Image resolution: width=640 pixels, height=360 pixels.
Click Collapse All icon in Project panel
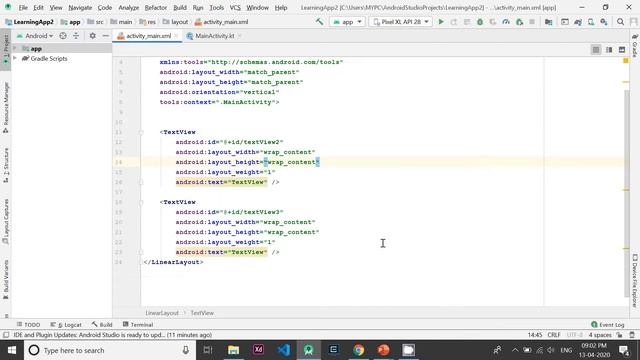coord(76,36)
